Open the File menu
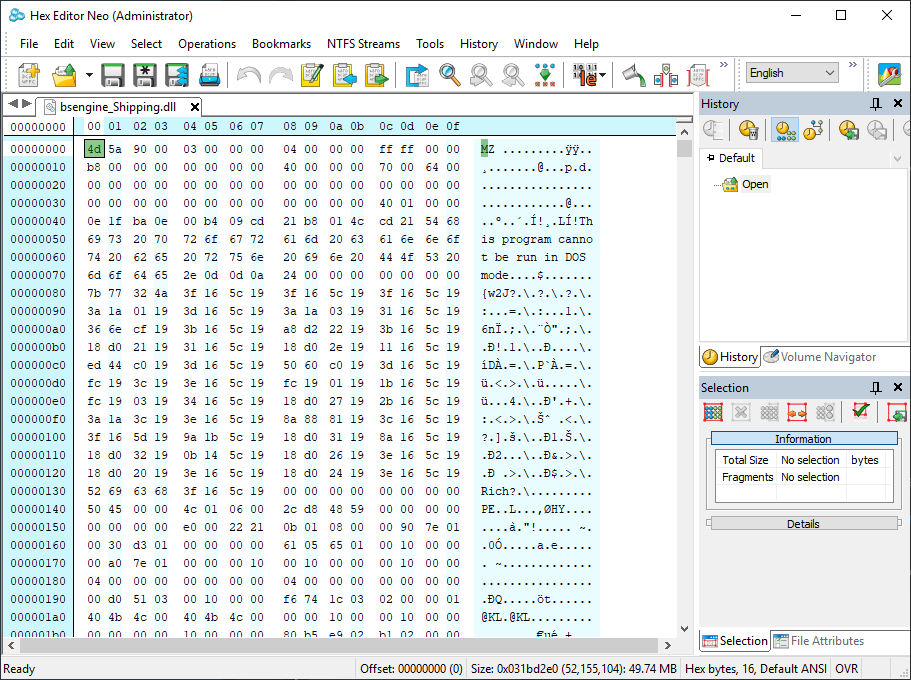The image size is (911, 680). pyautogui.click(x=28, y=44)
